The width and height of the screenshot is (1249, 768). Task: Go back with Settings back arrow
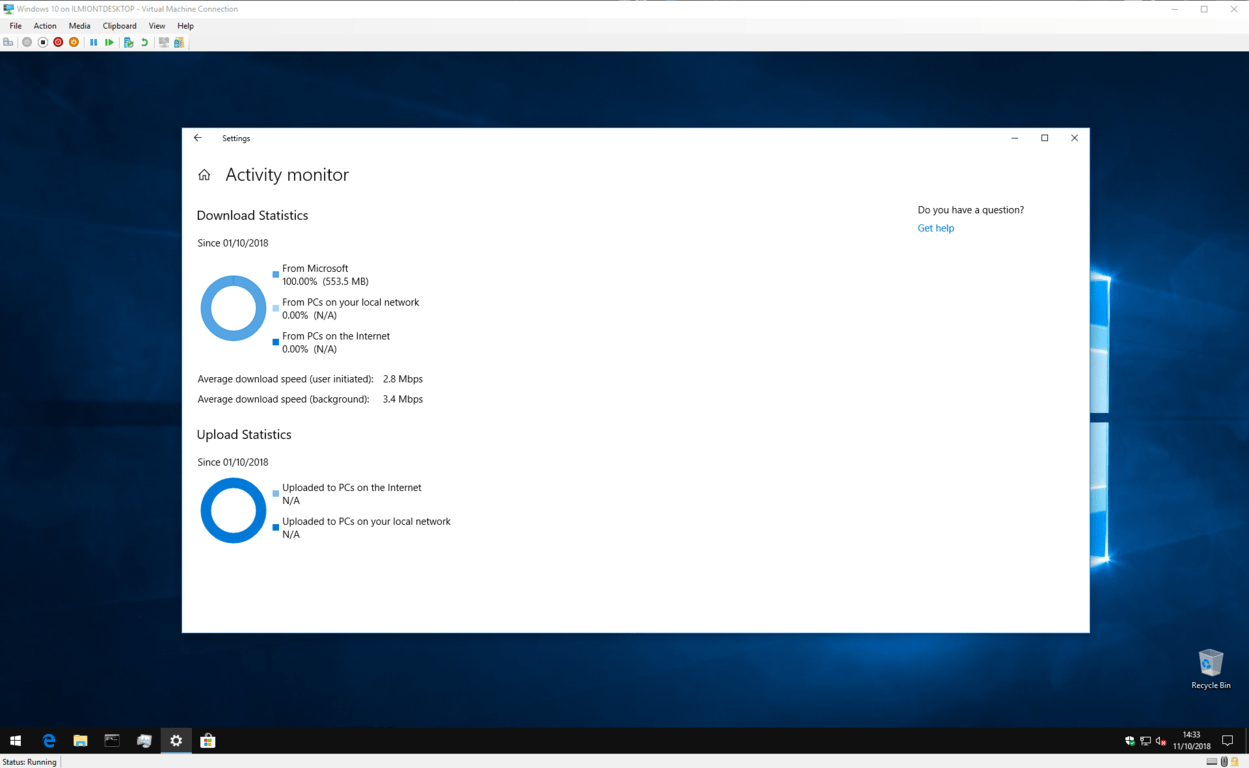198,138
